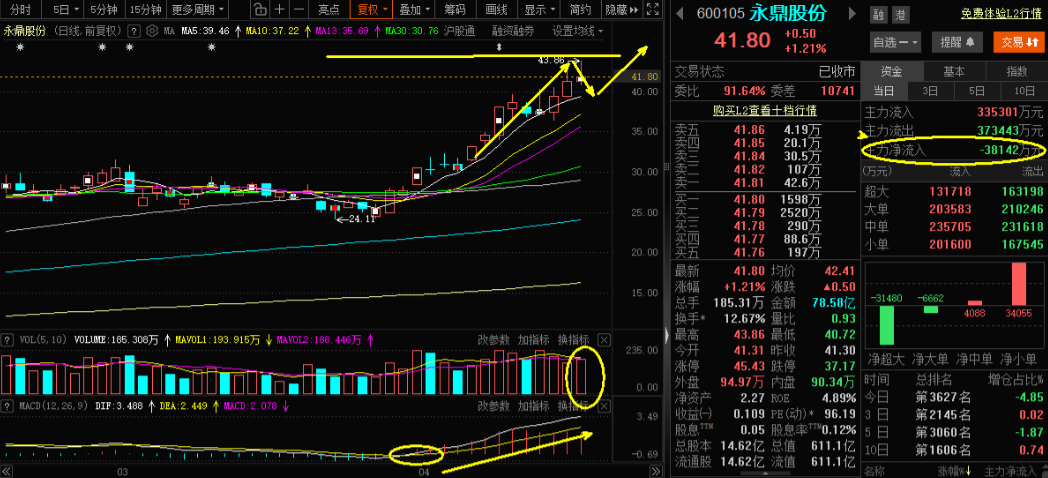This screenshot has height=478, width=1048.
Task: Open the 显示 display dropdown
Action: click(x=539, y=9)
